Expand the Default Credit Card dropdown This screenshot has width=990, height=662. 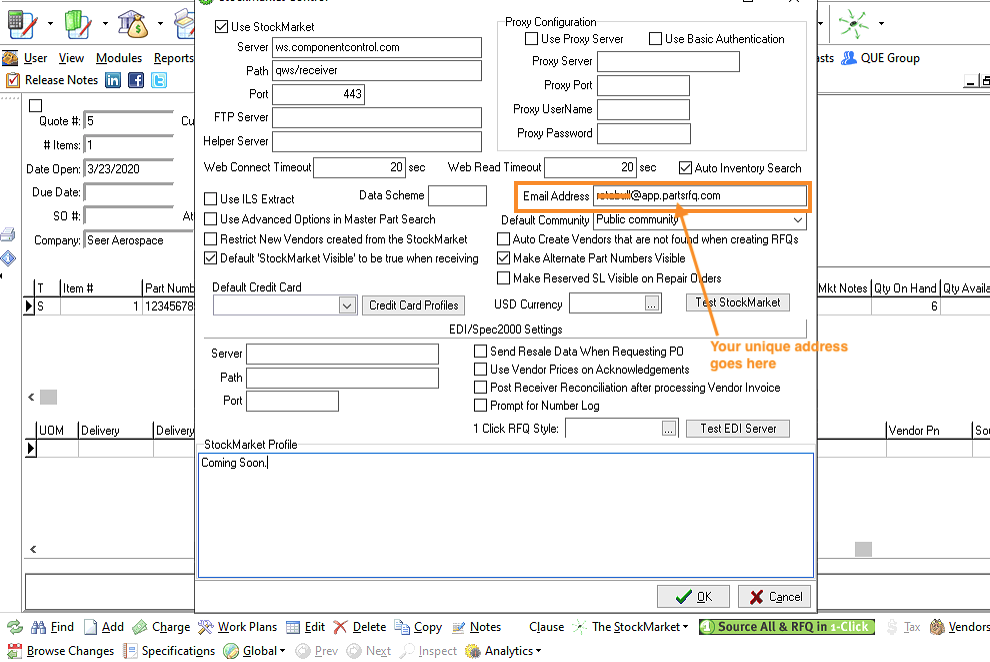point(347,306)
